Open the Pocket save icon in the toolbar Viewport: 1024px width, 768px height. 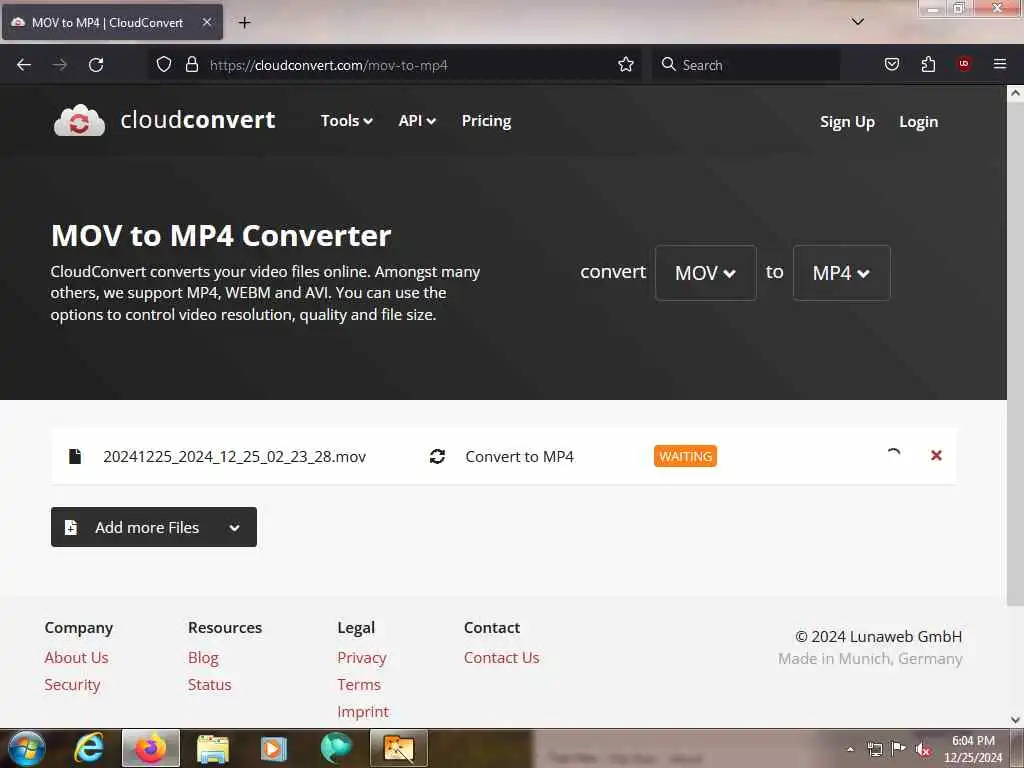click(892, 64)
